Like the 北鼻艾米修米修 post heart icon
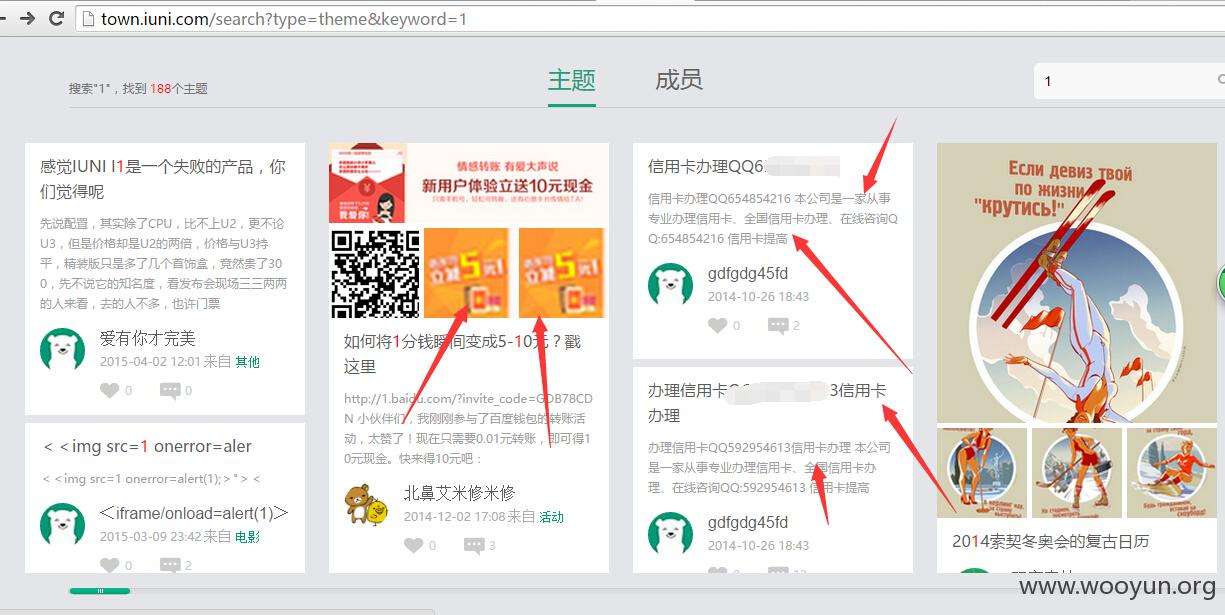The image size is (1225, 615). (413, 545)
